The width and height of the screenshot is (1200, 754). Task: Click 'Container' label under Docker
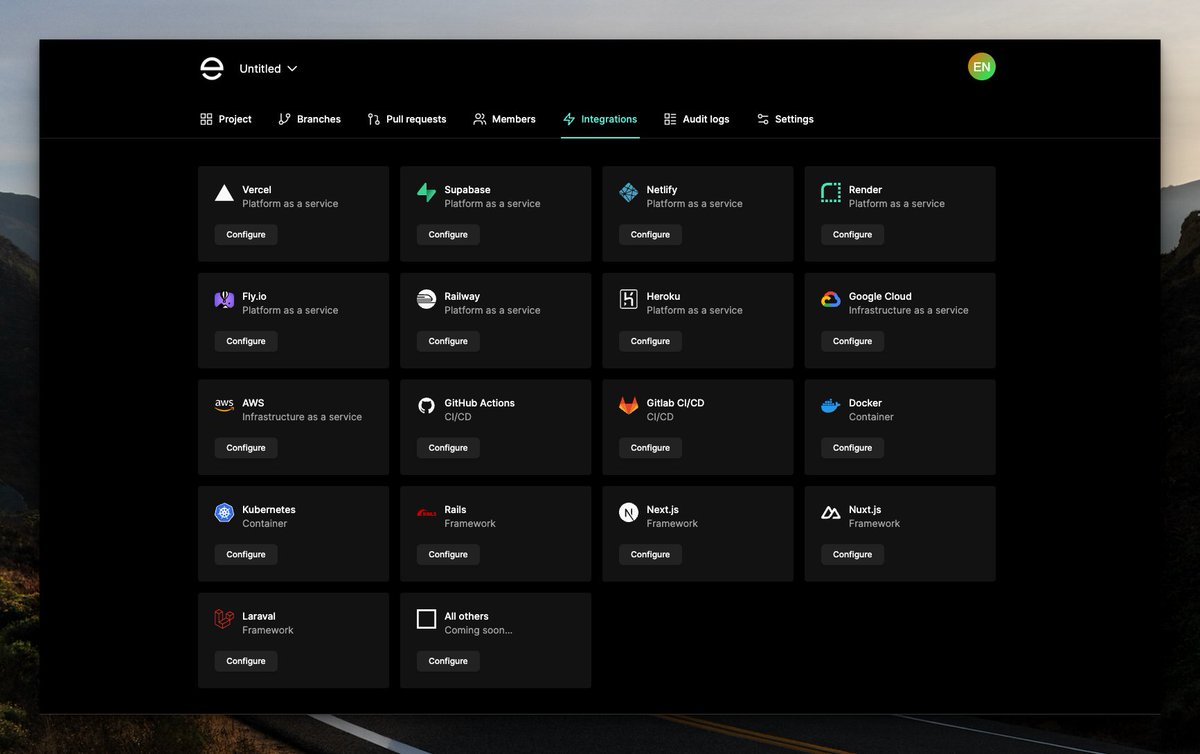click(x=871, y=417)
